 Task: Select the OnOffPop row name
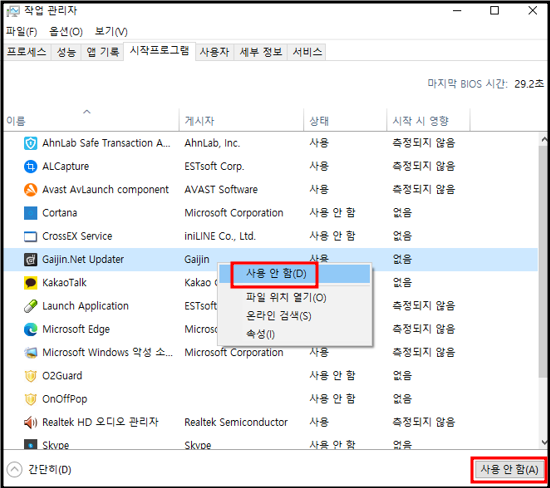click(x=65, y=399)
